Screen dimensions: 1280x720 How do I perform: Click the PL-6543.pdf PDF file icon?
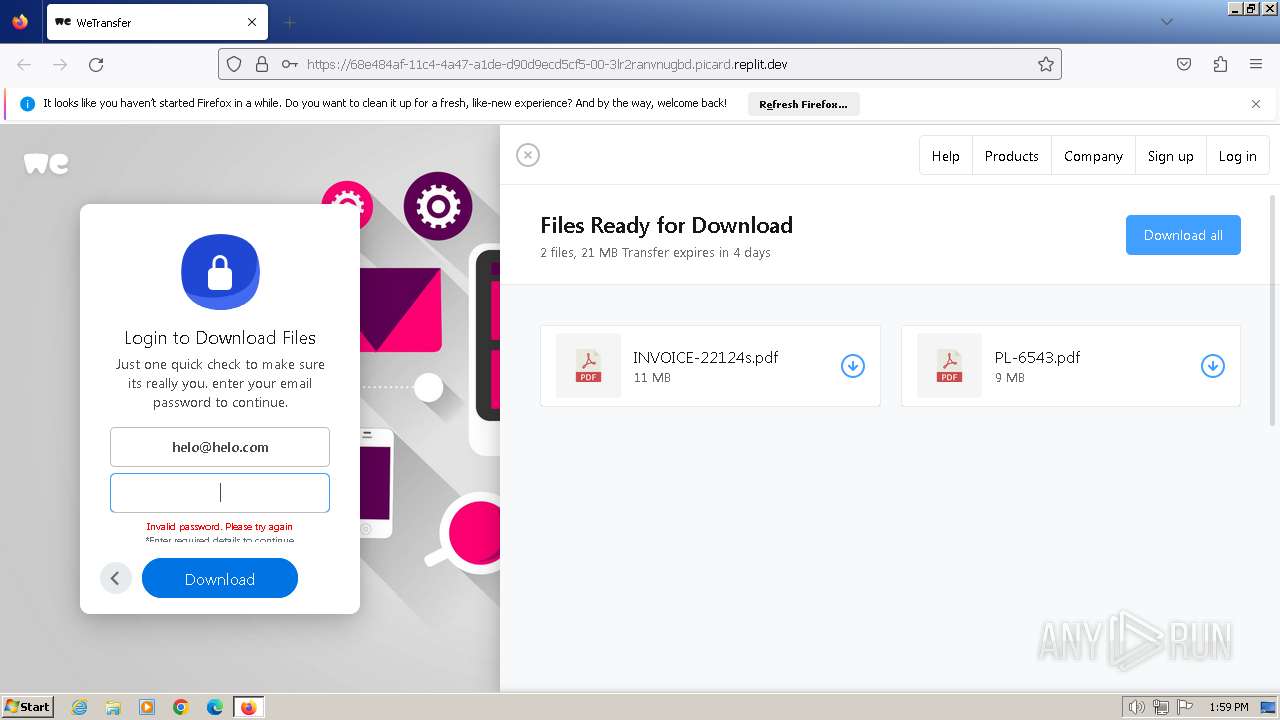(949, 366)
